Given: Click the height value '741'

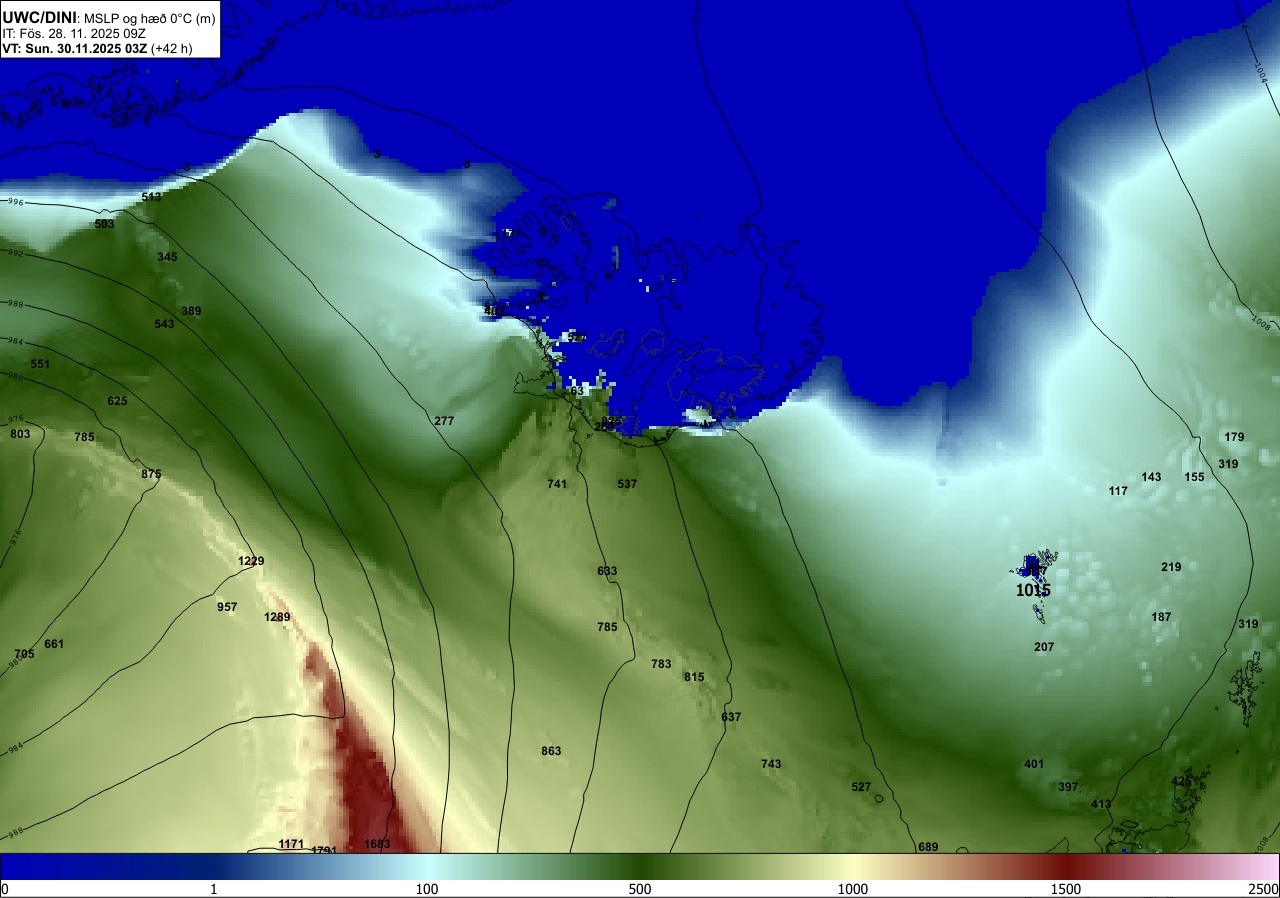Looking at the screenshot, I should [557, 484].
